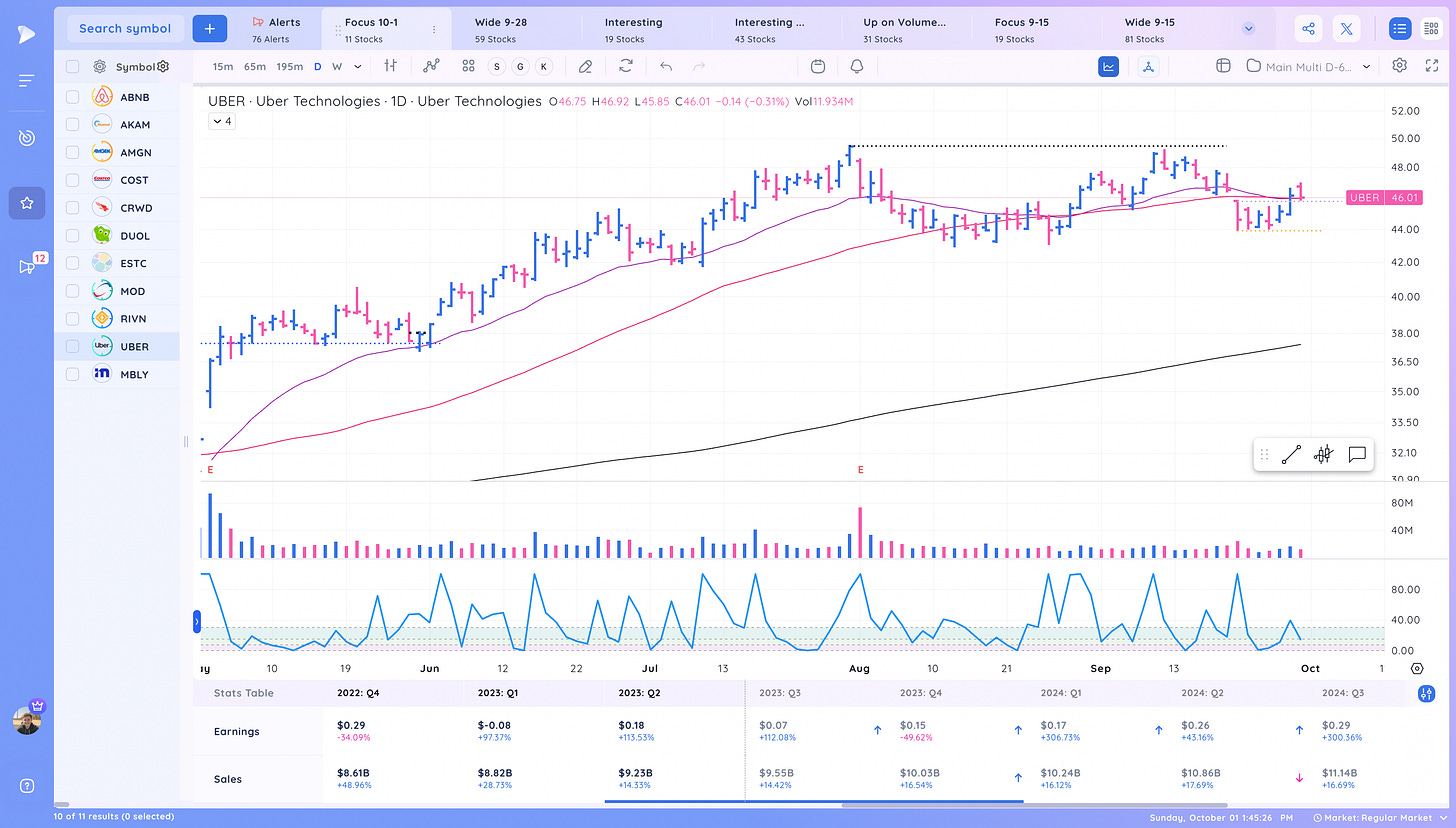Toggle the G circle button
1456x828 pixels.
click(x=520, y=67)
